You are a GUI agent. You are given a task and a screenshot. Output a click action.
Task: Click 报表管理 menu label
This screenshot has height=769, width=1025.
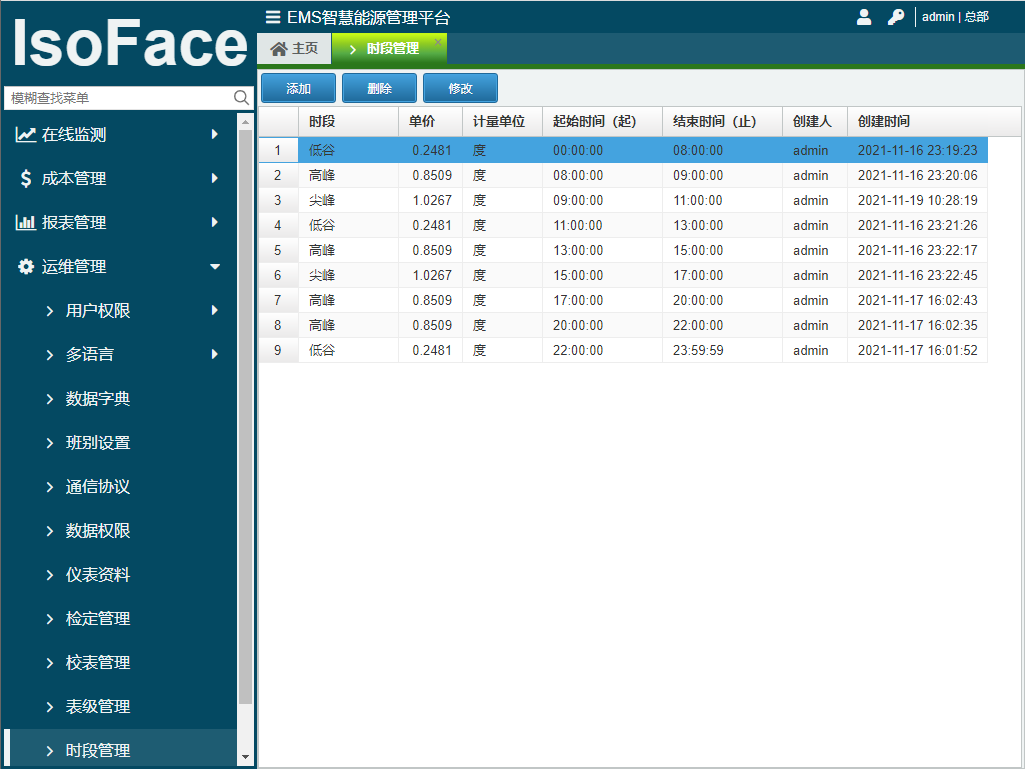click(x=74, y=222)
